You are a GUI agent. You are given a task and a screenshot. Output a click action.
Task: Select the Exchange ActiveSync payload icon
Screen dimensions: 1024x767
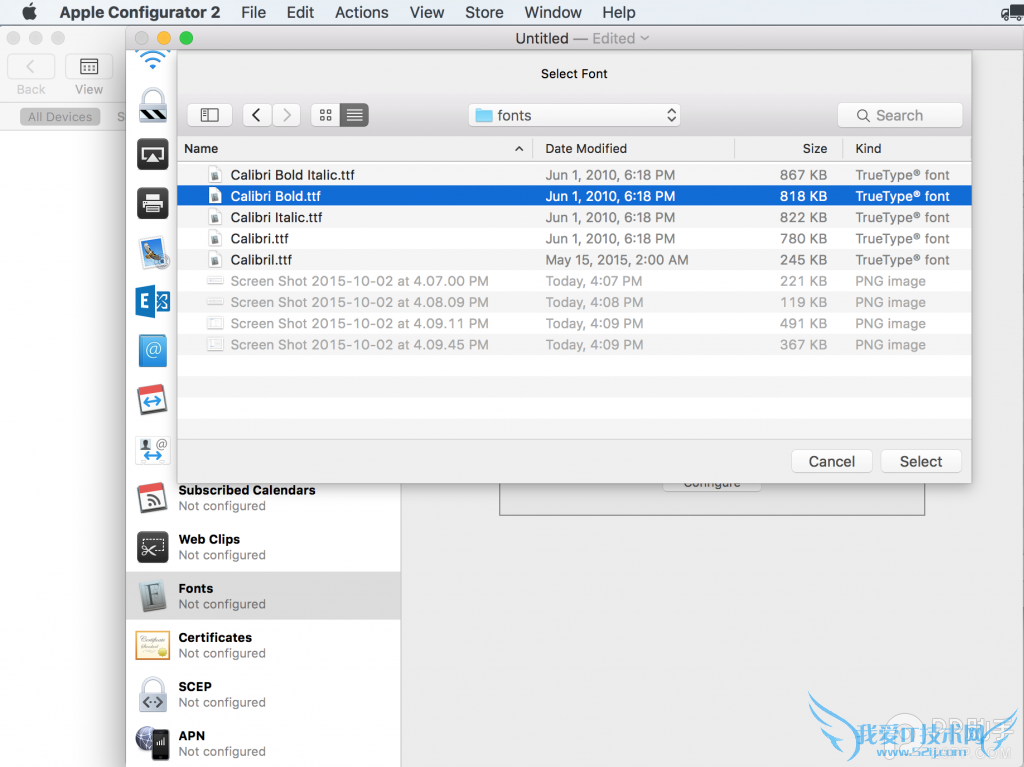152,301
